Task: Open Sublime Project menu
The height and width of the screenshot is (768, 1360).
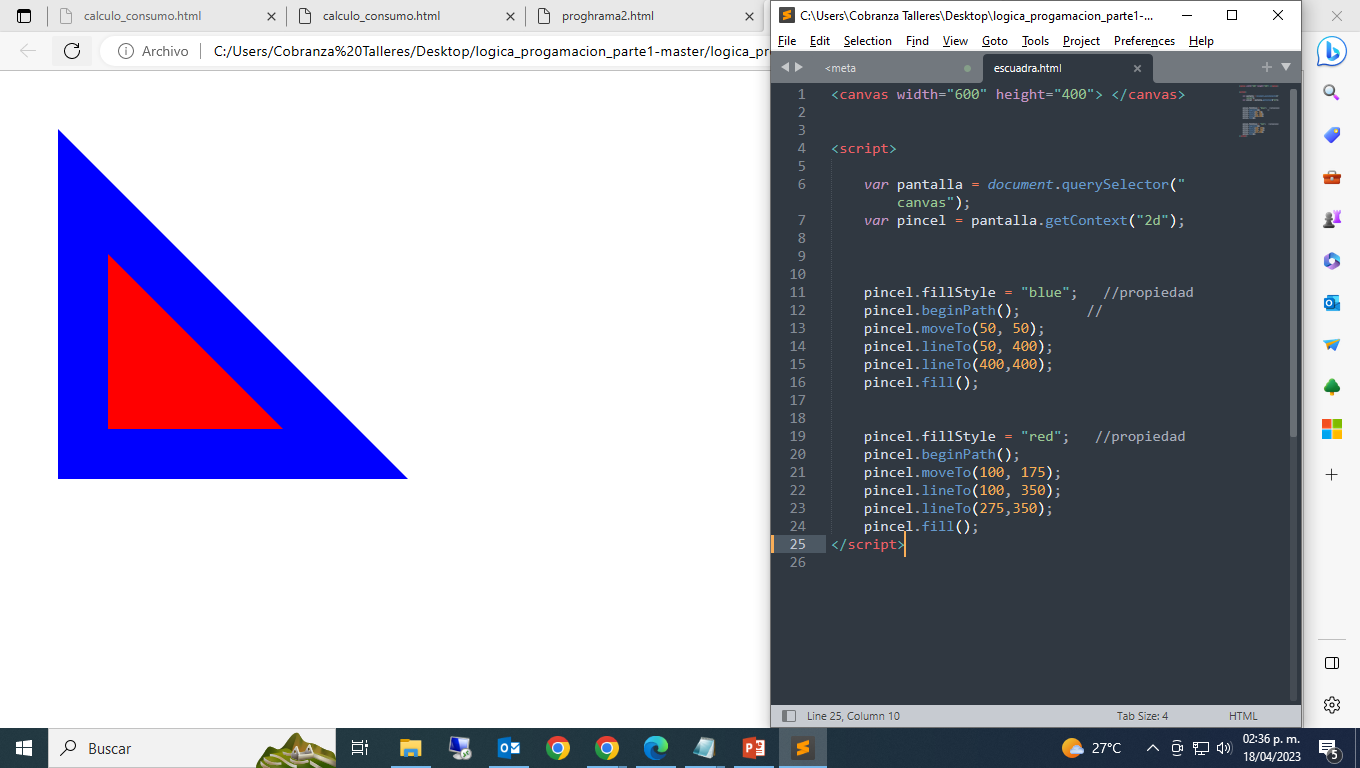Action: point(1081,41)
